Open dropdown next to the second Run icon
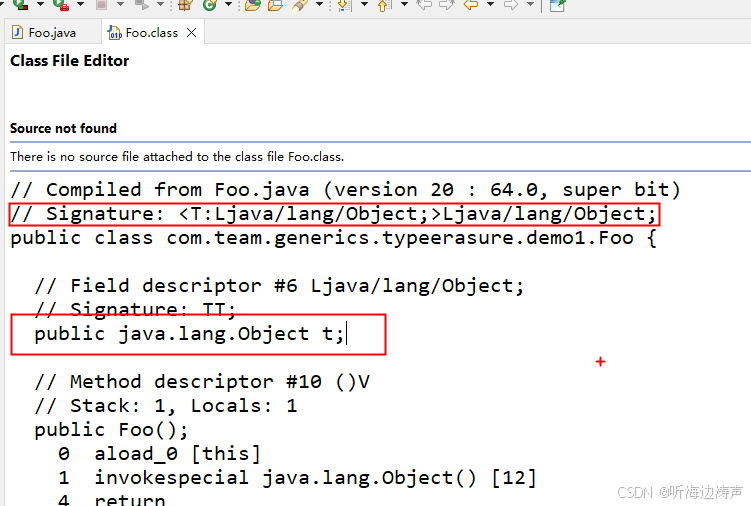 click(x=80, y=5)
